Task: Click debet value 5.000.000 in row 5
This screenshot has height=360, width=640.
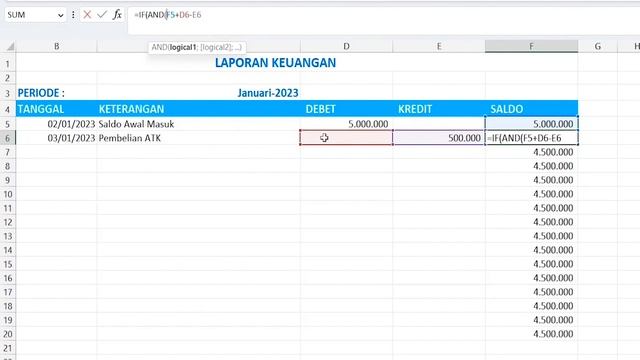Action: [x=368, y=124]
